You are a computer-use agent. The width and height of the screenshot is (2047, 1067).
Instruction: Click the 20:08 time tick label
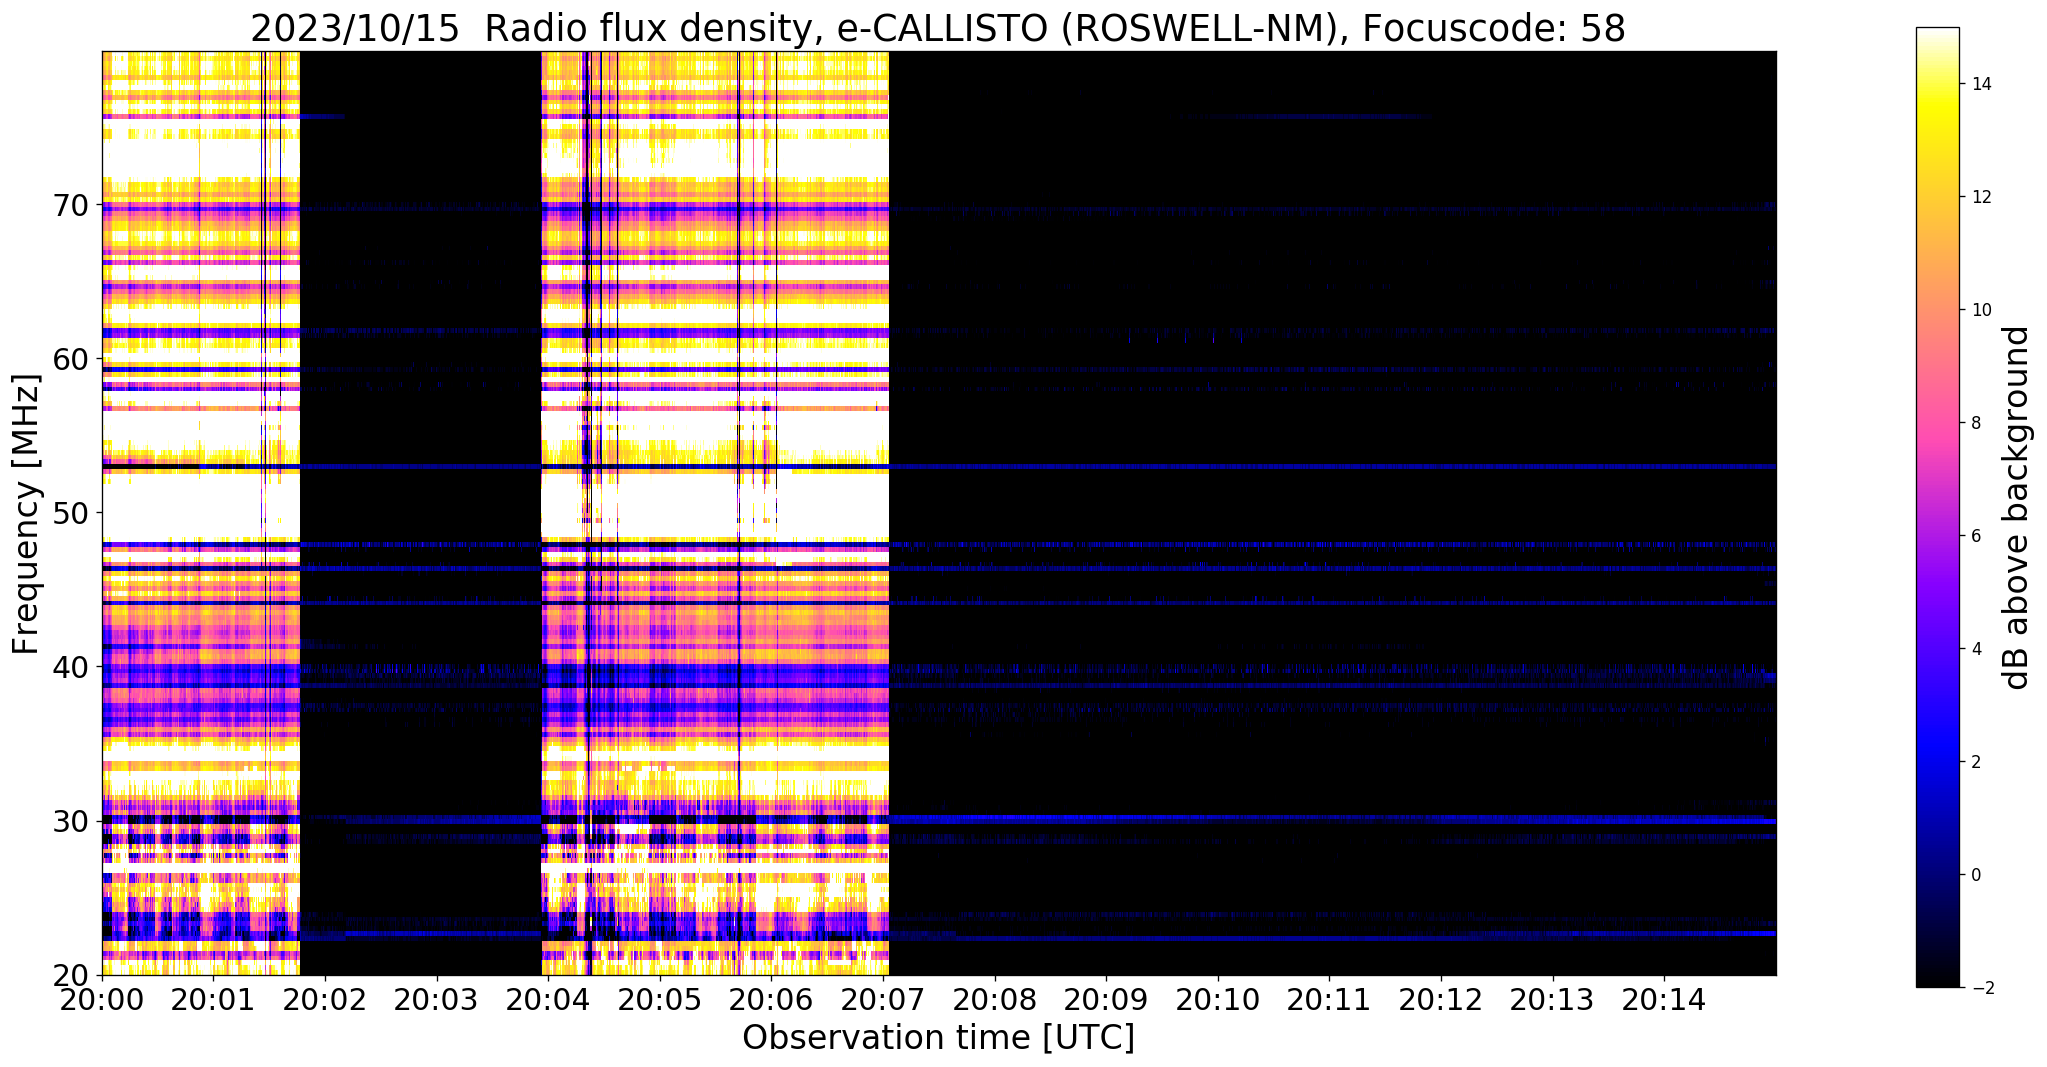(x=995, y=998)
